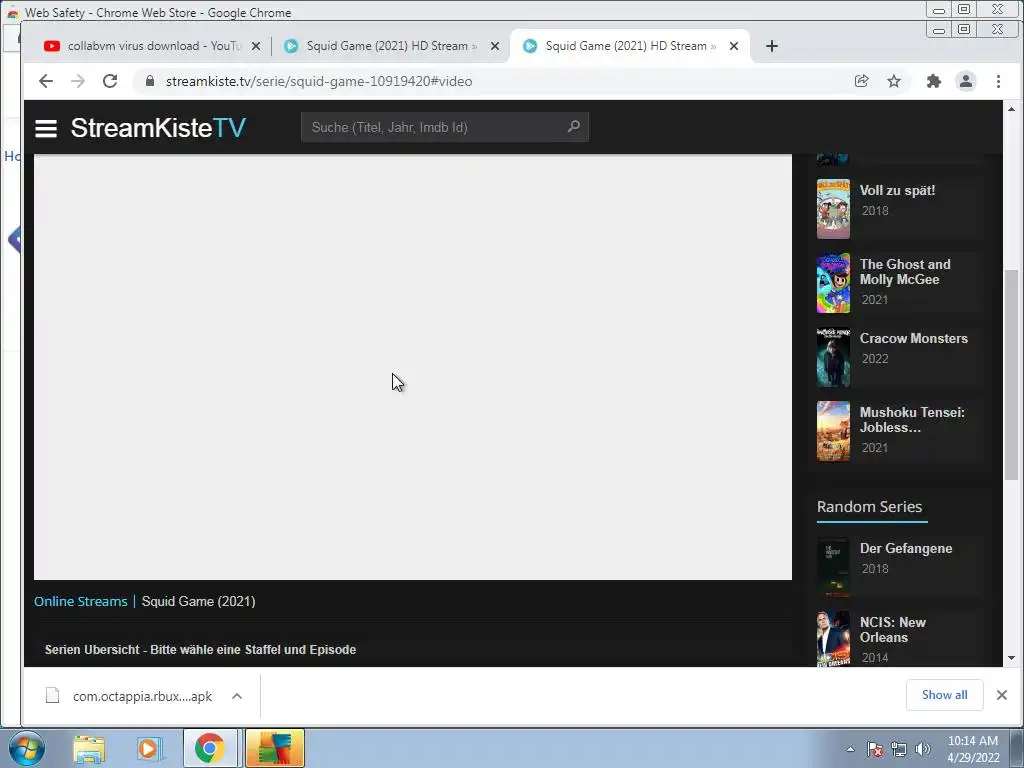Click the page scrollbar up arrow
1024x768 pixels.
coord(1012,109)
